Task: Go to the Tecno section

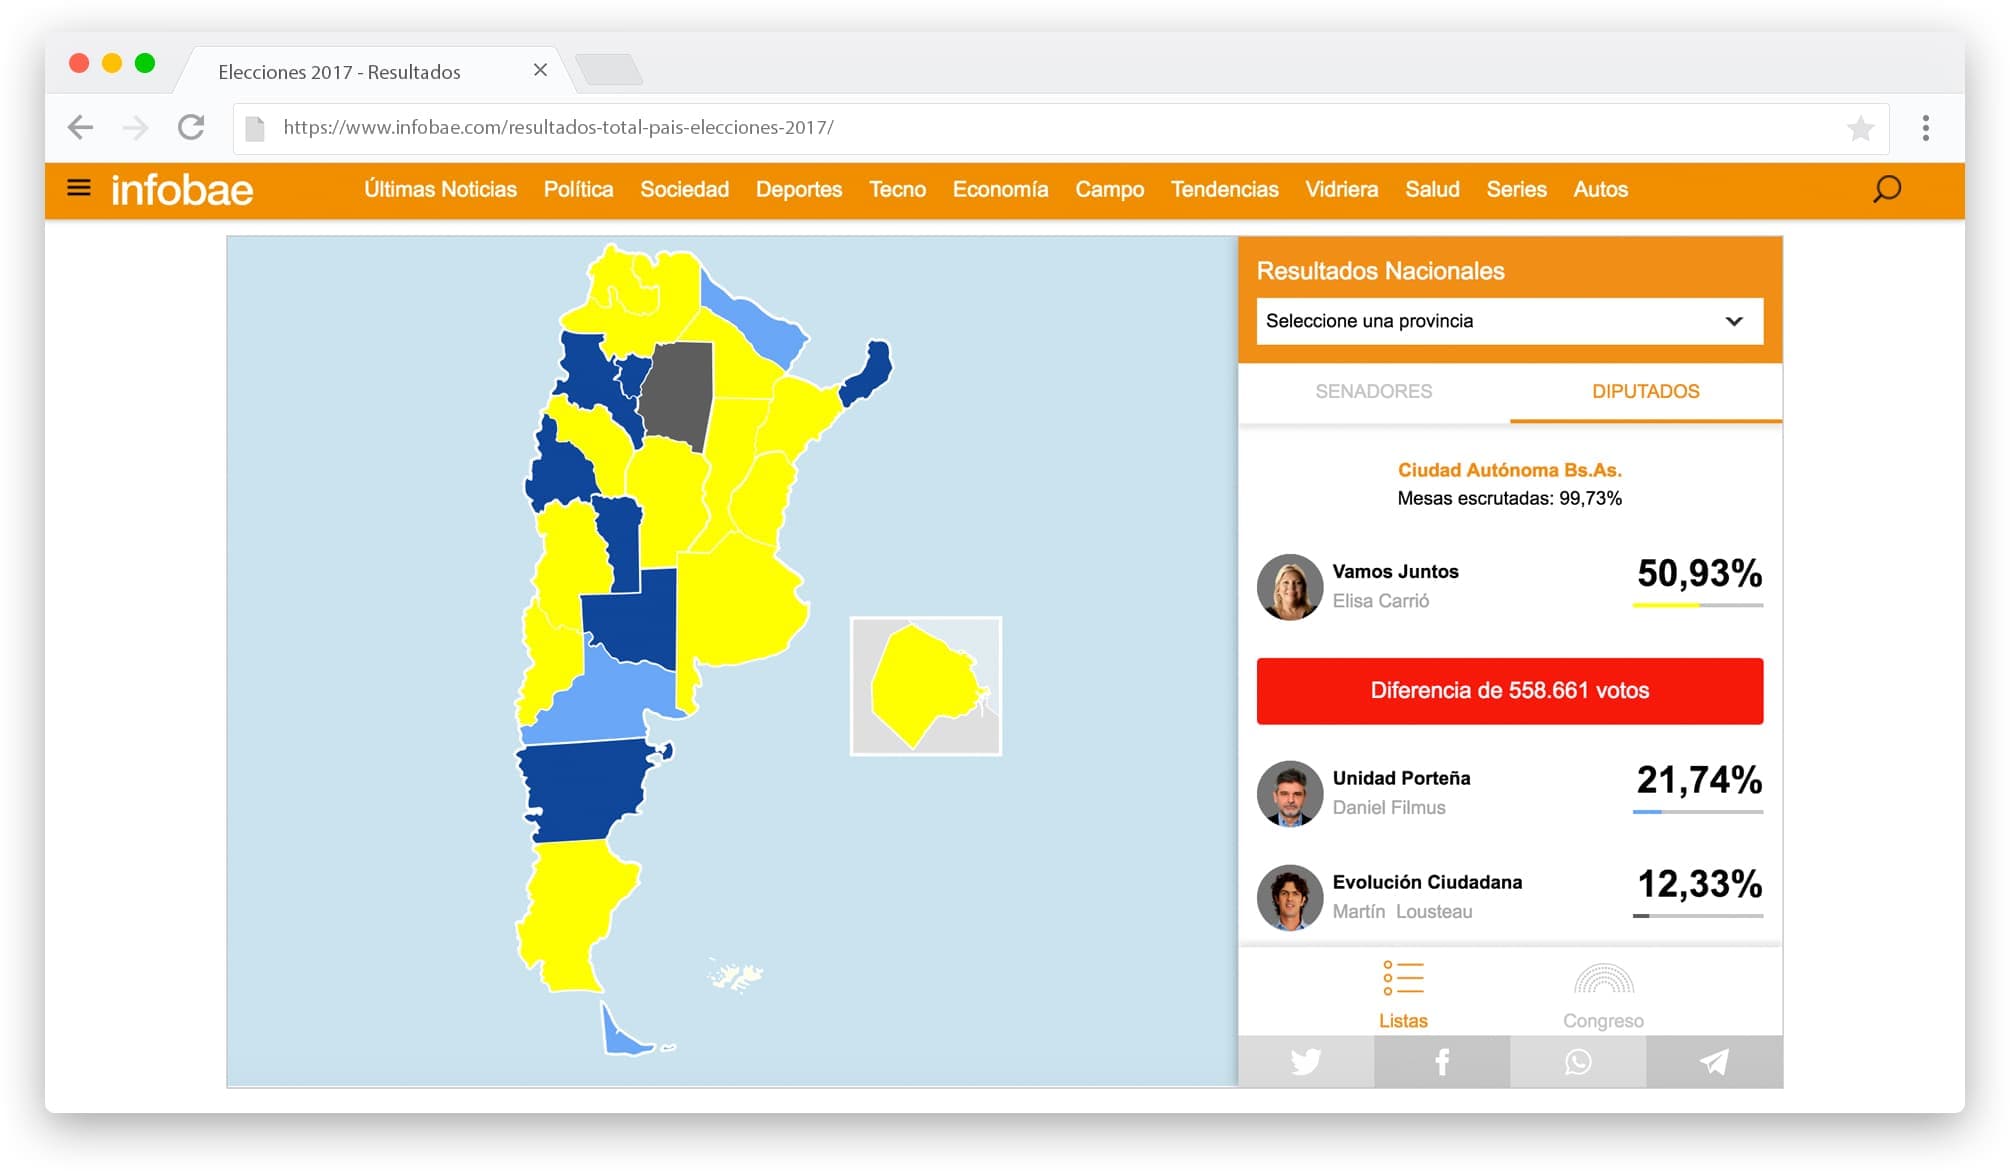Action: [x=897, y=189]
